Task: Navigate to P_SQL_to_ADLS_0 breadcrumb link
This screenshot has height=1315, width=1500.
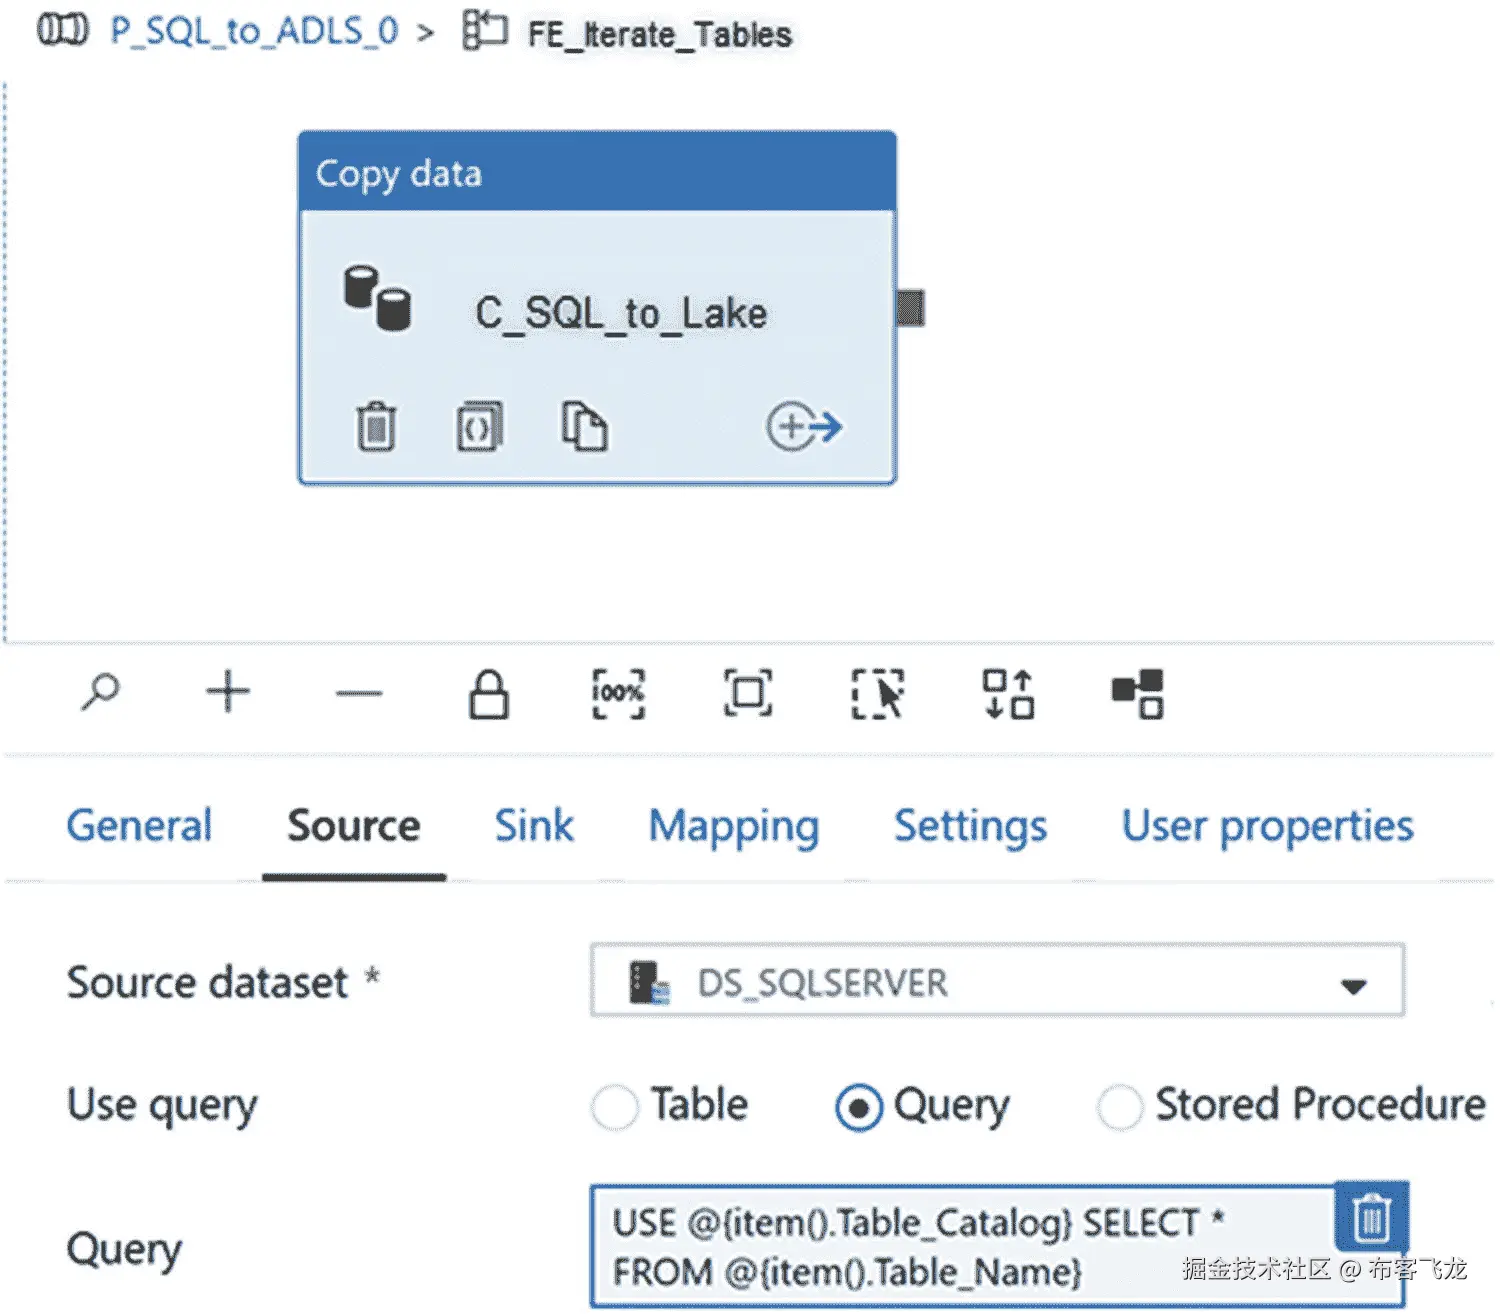Action: click(253, 32)
